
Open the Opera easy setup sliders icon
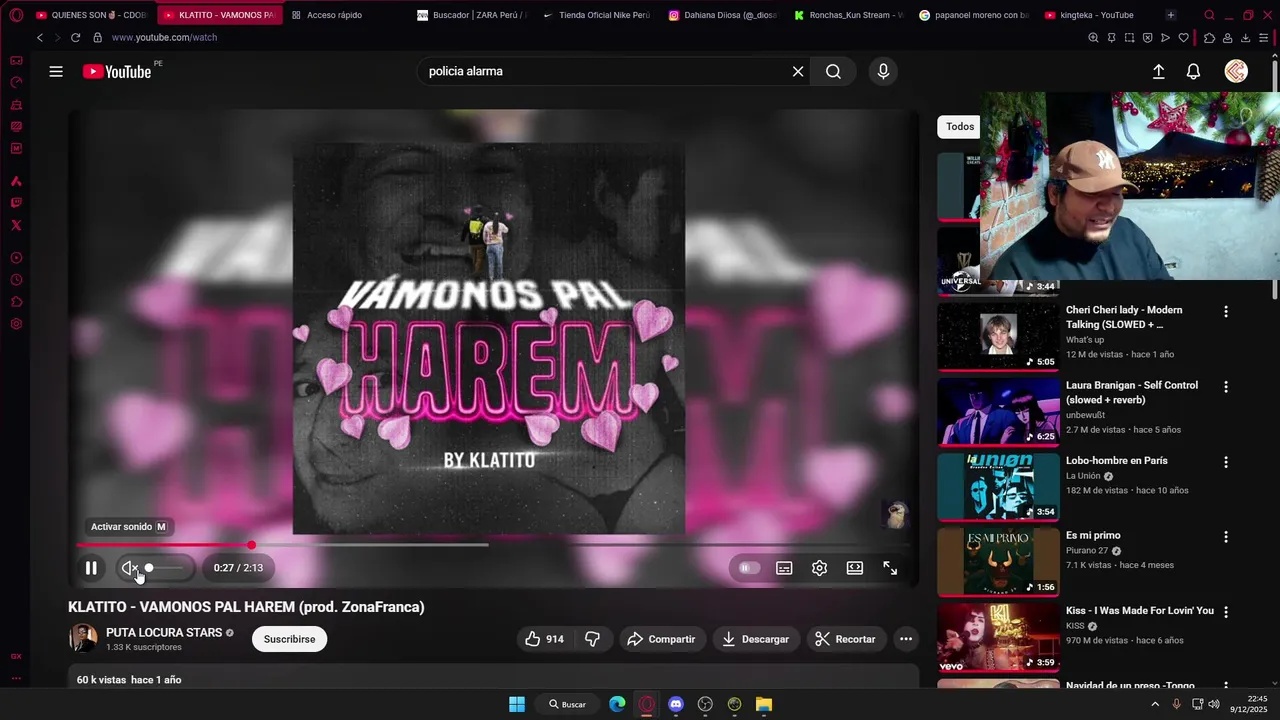click(x=1264, y=37)
